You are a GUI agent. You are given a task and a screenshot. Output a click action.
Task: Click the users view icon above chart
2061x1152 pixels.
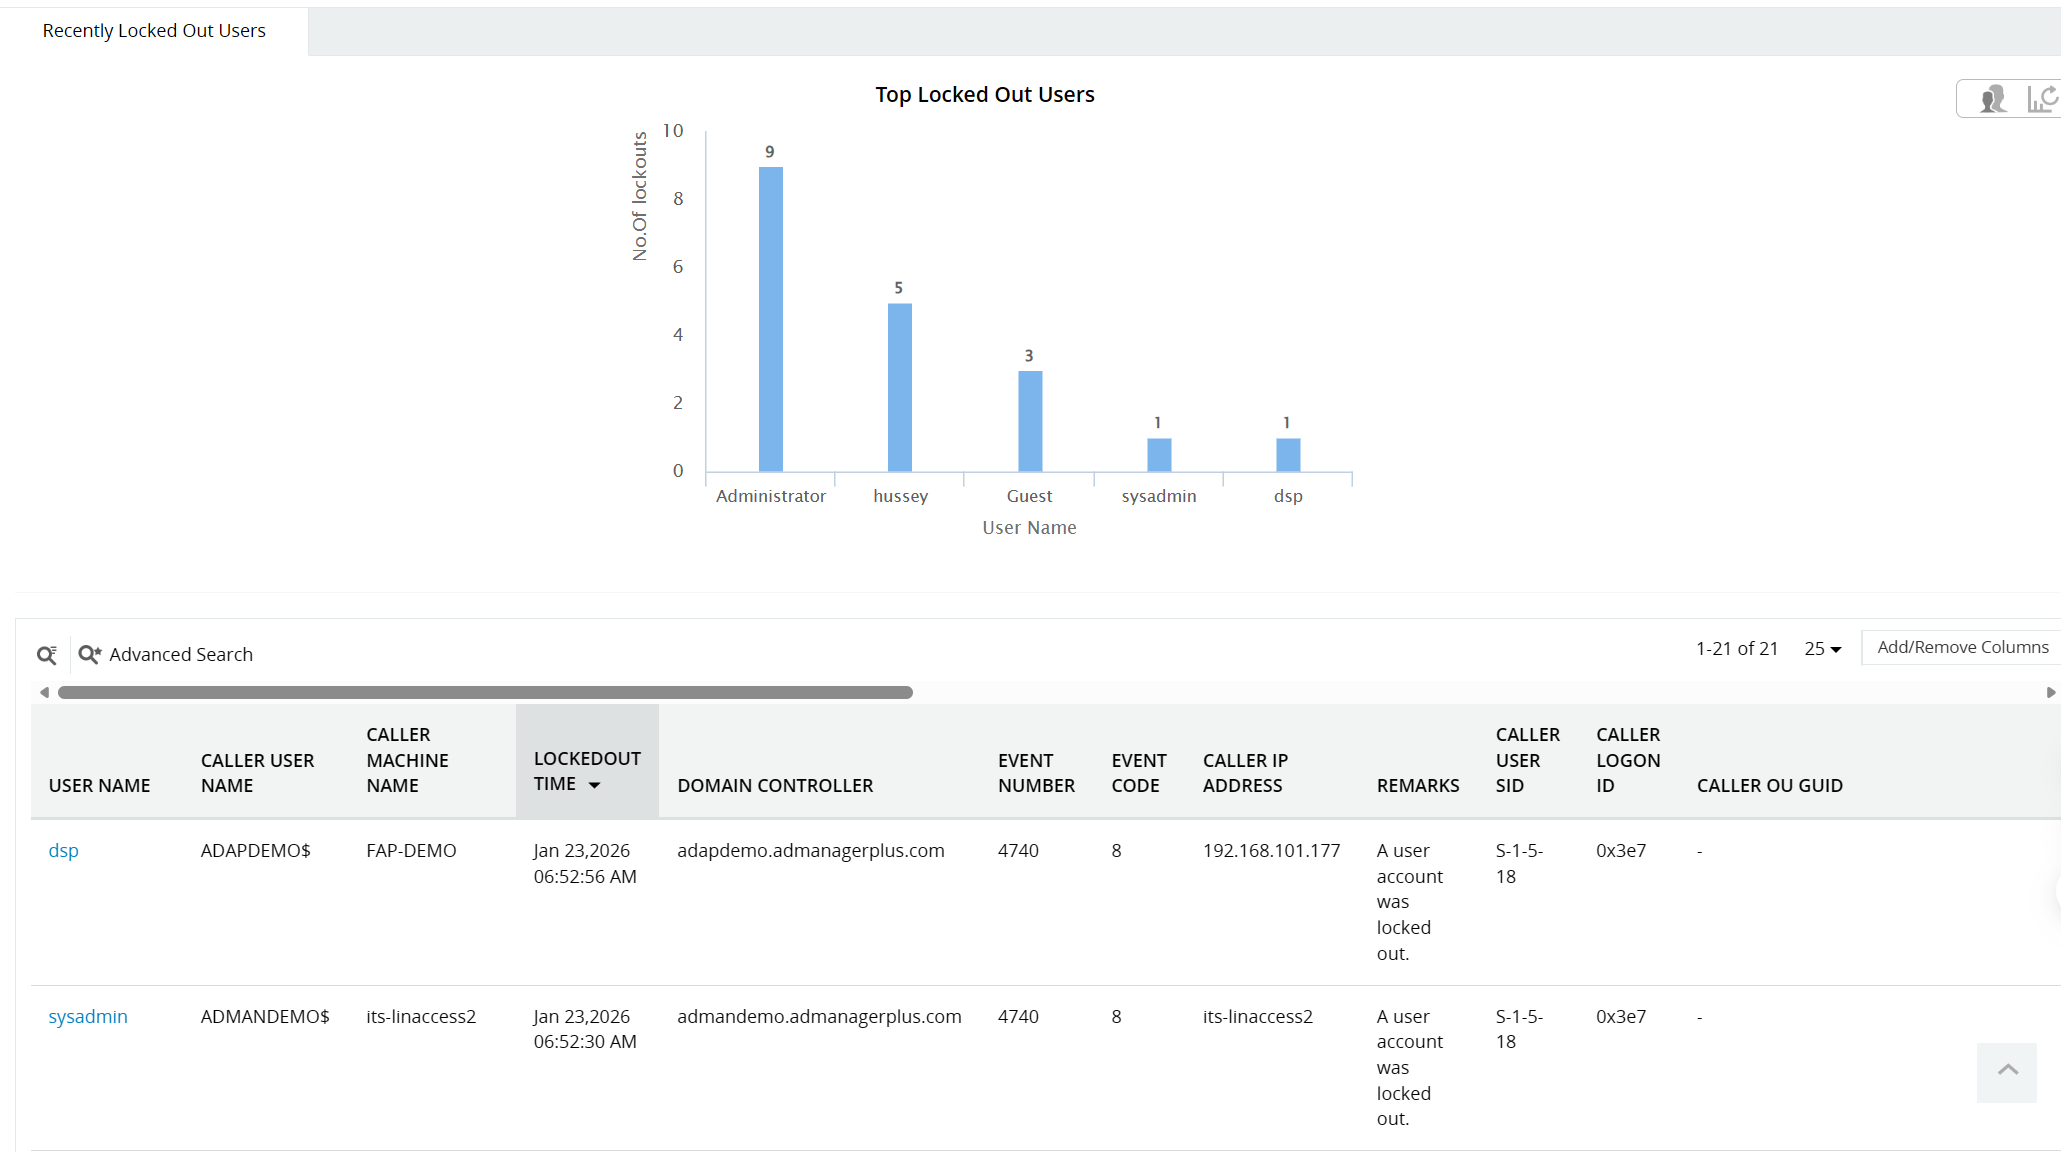(x=1992, y=99)
